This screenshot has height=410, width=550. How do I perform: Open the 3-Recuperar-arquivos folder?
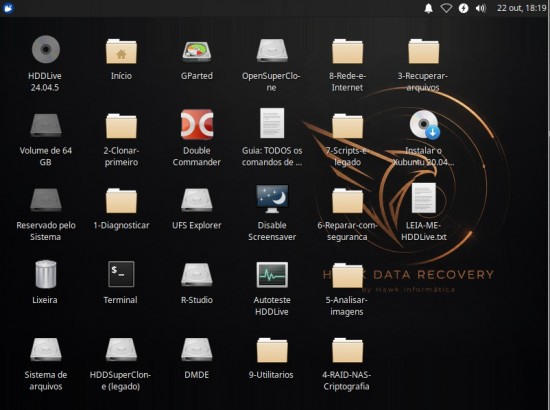pos(423,51)
